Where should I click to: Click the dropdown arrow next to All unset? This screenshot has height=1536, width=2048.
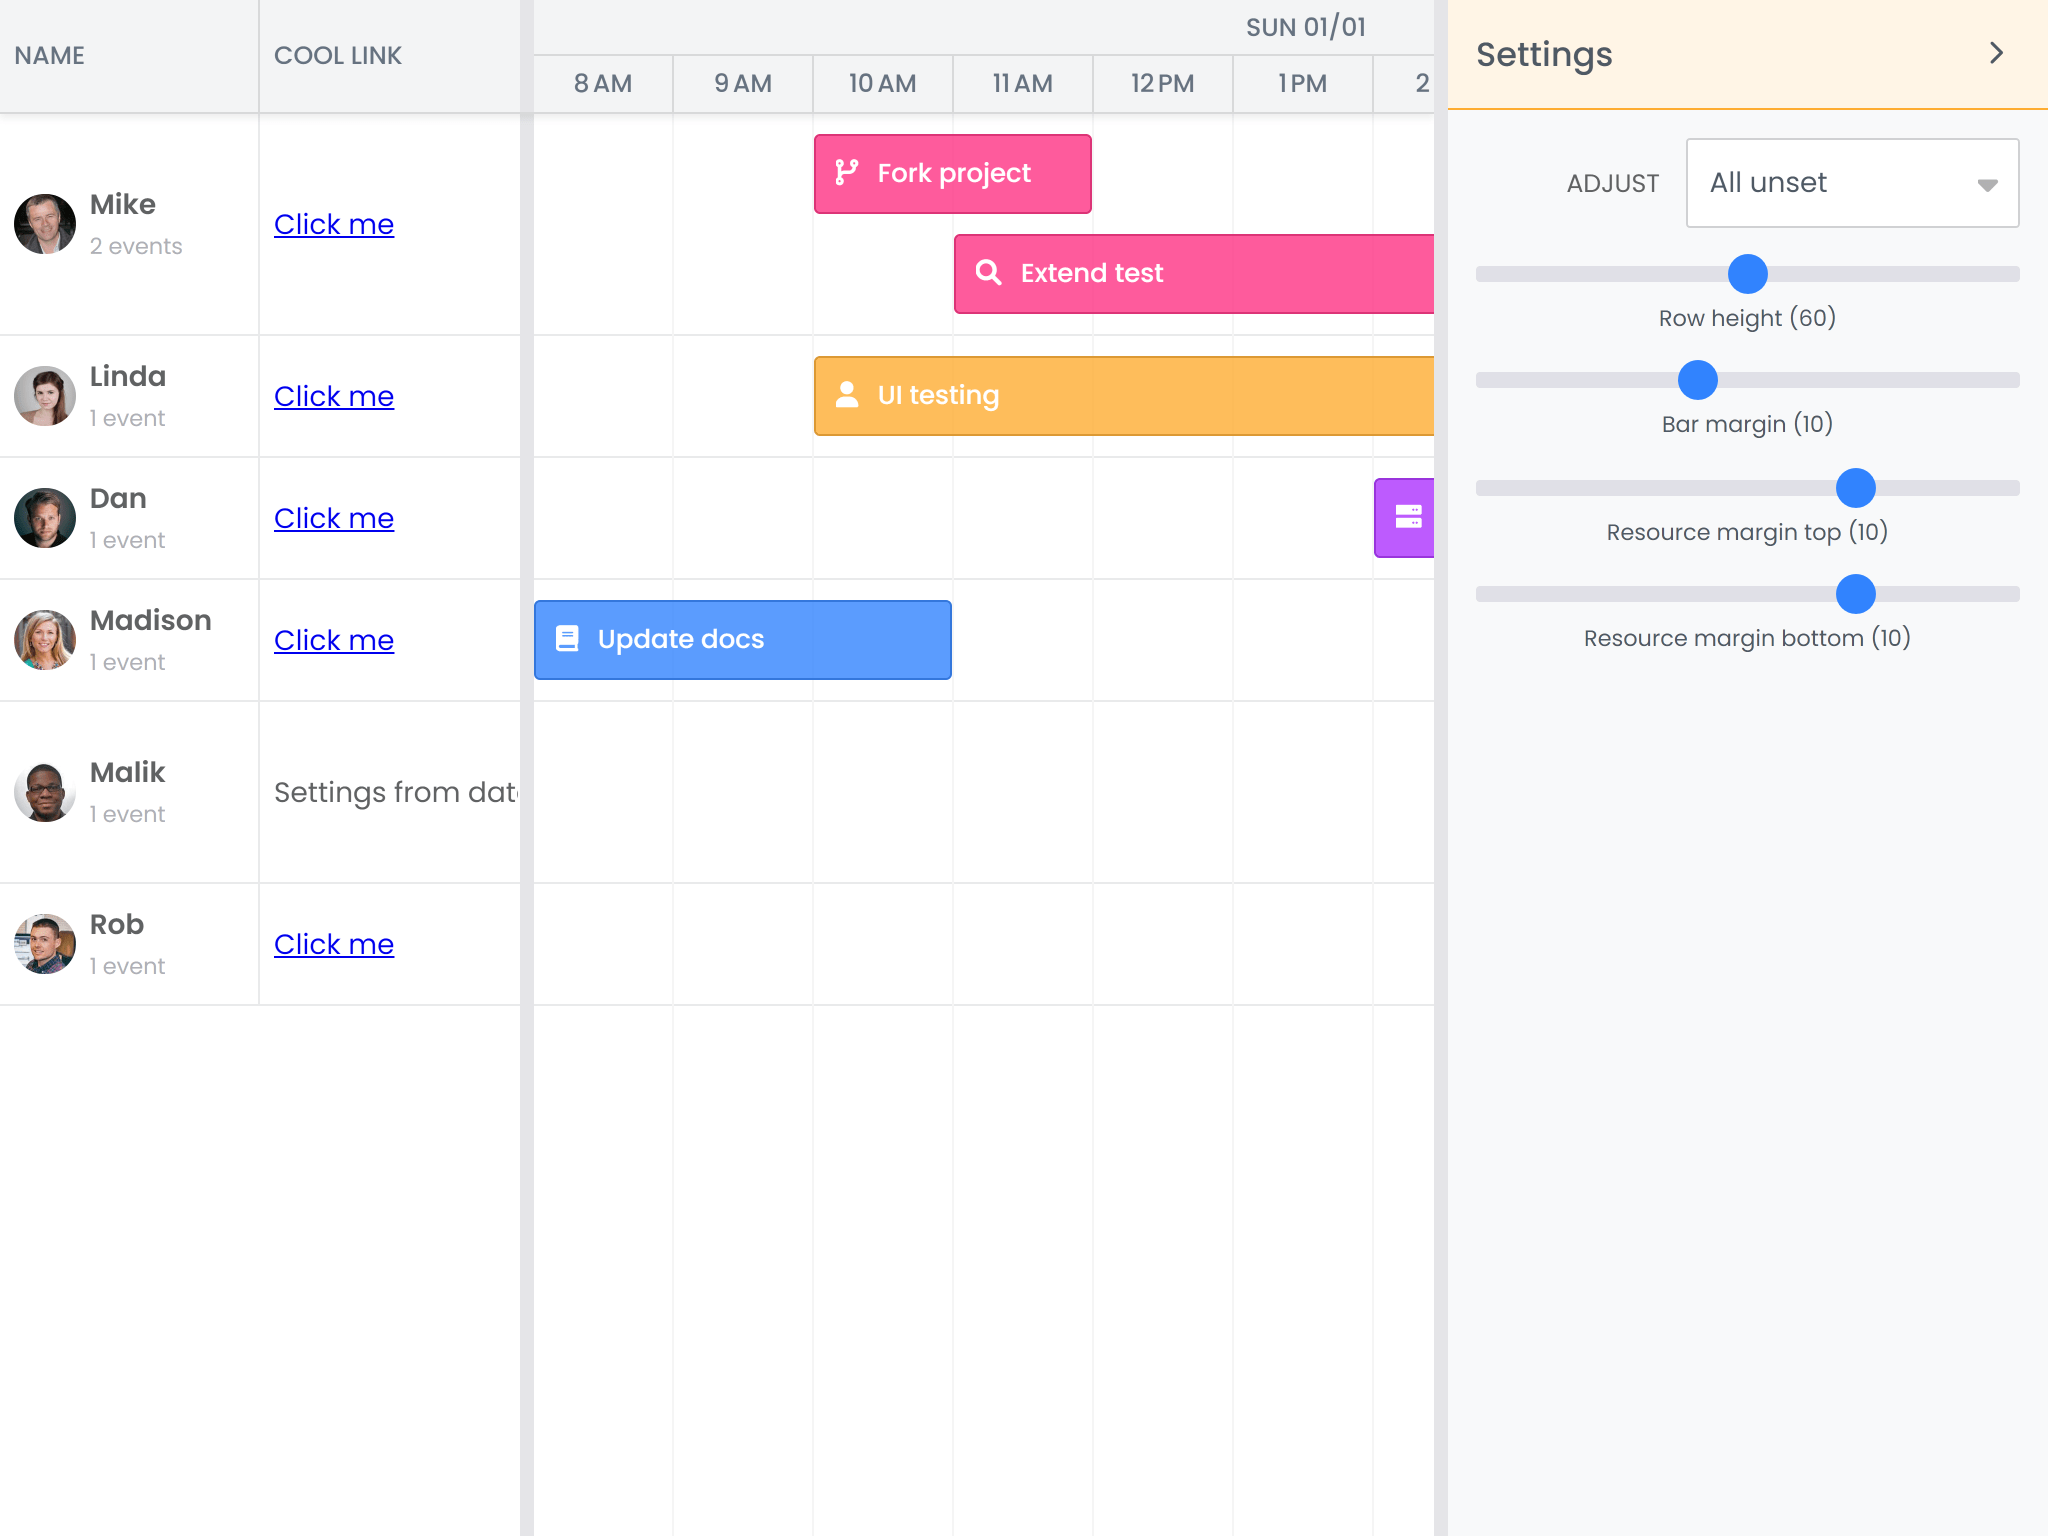click(x=1988, y=183)
